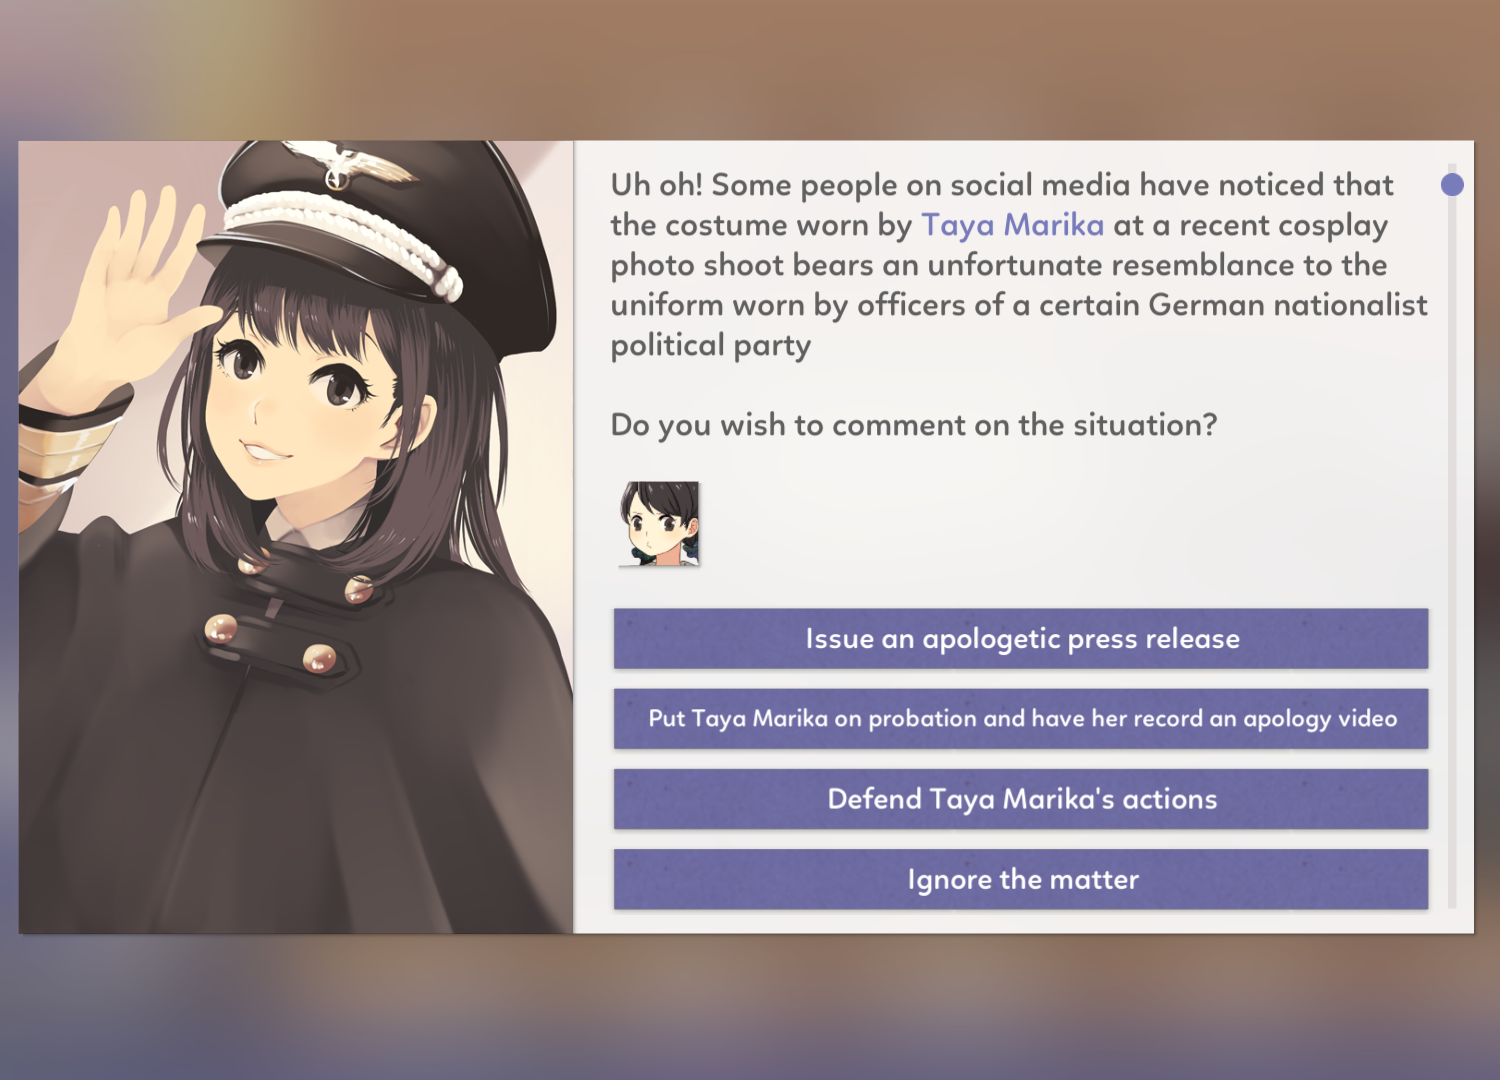Click the scrollbar track below the handle
Viewport: 1500px width, 1080px height.
(1452, 550)
